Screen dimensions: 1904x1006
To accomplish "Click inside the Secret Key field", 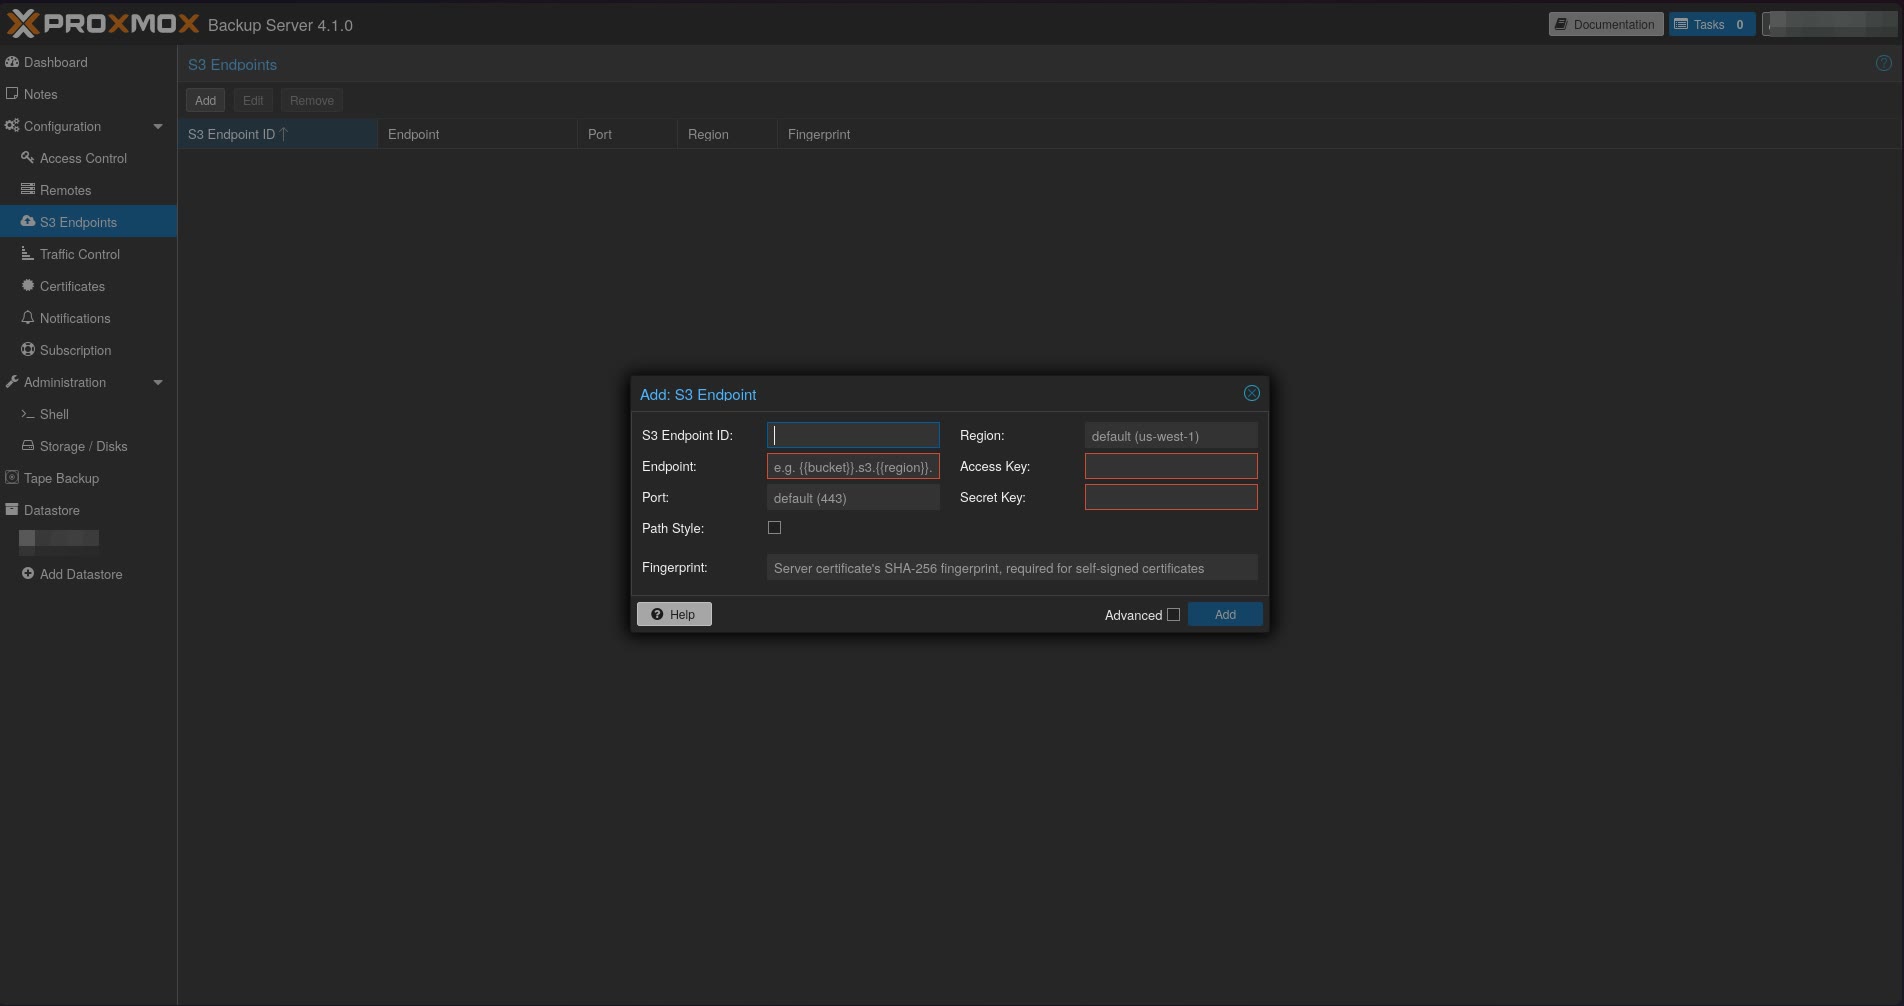I will tap(1170, 497).
